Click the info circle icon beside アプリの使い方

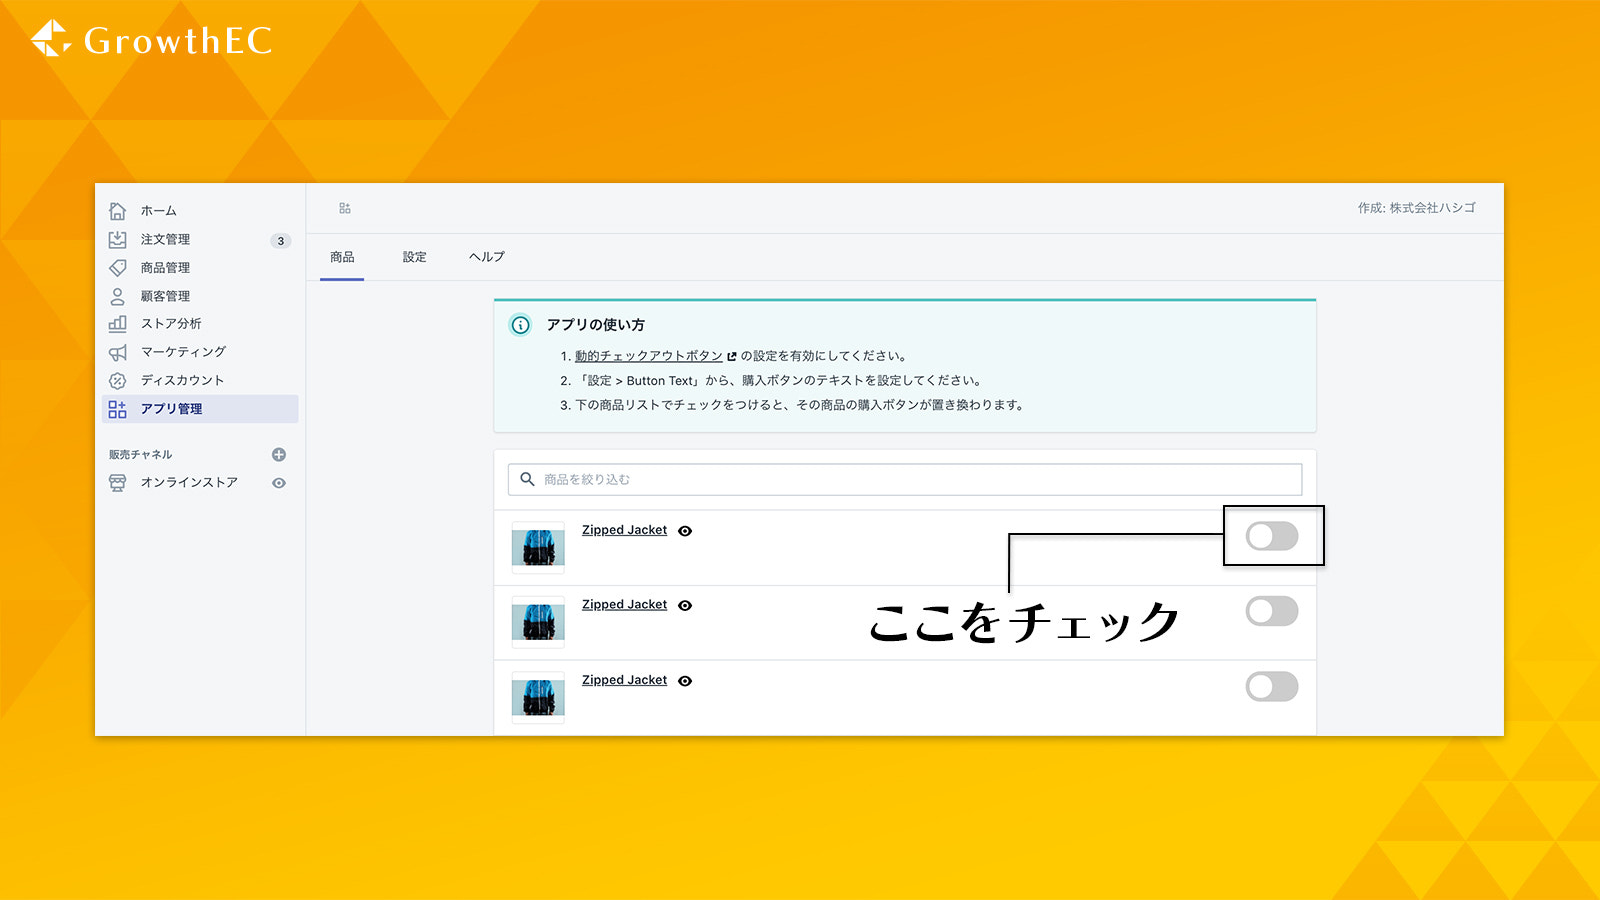coord(521,325)
